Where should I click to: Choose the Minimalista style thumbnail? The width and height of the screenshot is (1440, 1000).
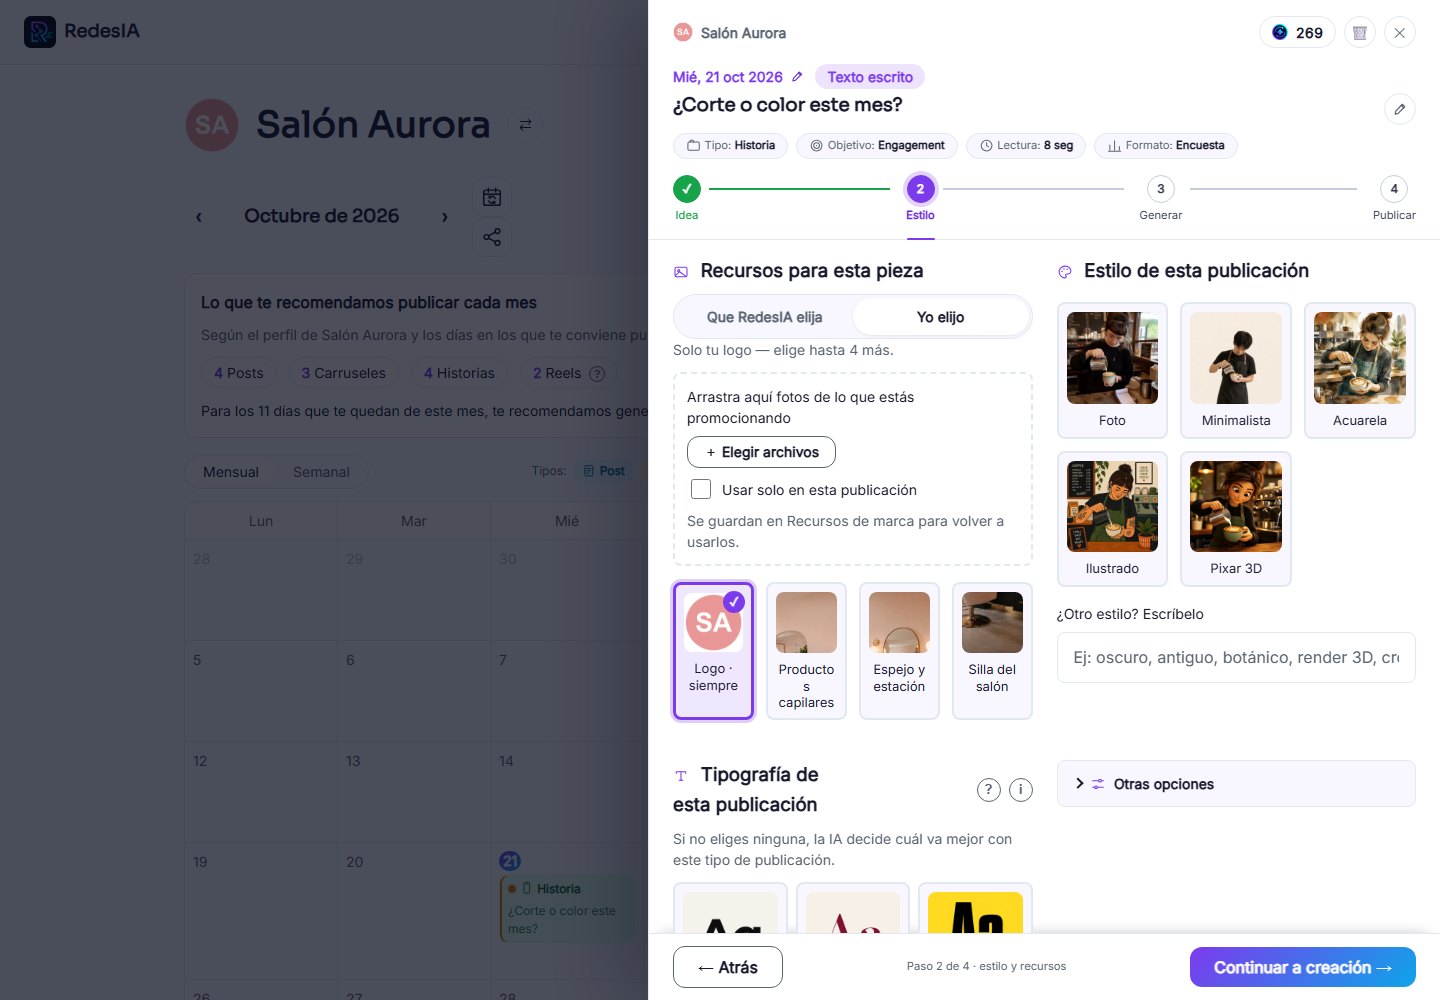1236,370
